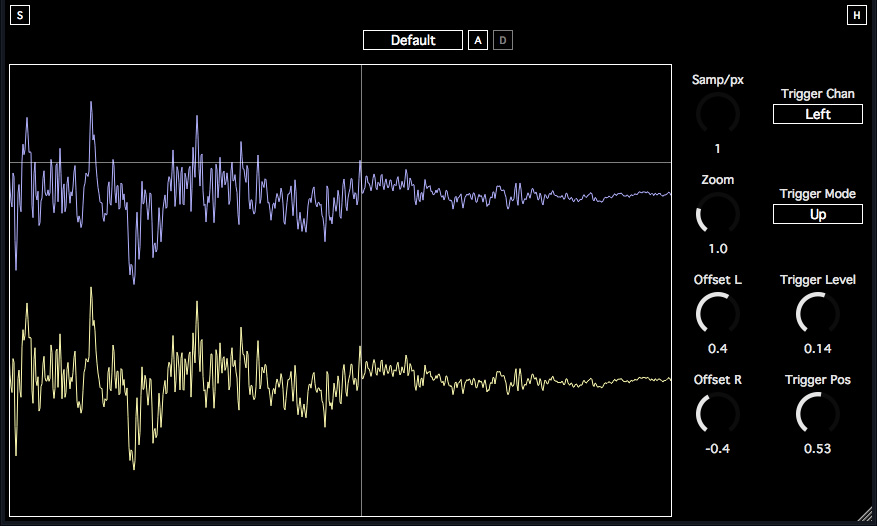Click the Samp/px value 1
This screenshot has width=877, height=526.
[x=718, y=149]
